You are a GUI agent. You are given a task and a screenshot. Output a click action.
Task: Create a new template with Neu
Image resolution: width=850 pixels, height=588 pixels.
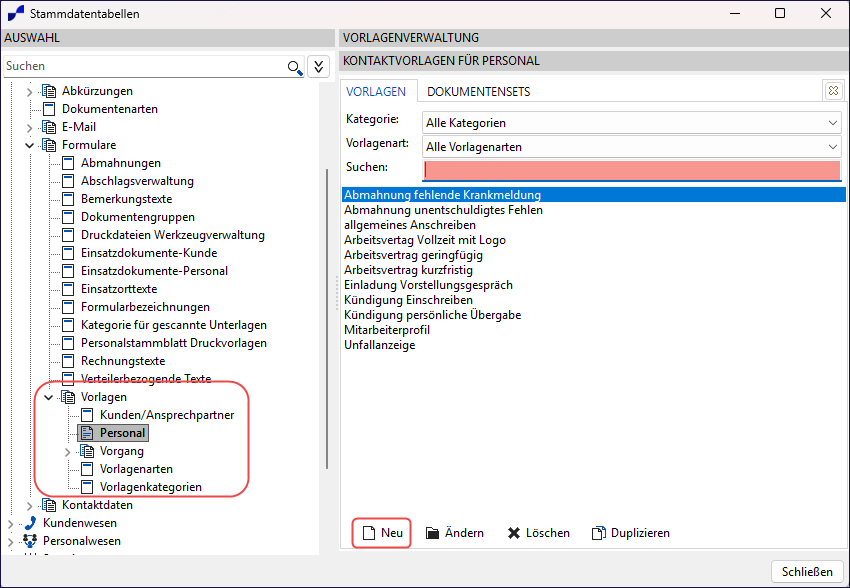point(381,533)
